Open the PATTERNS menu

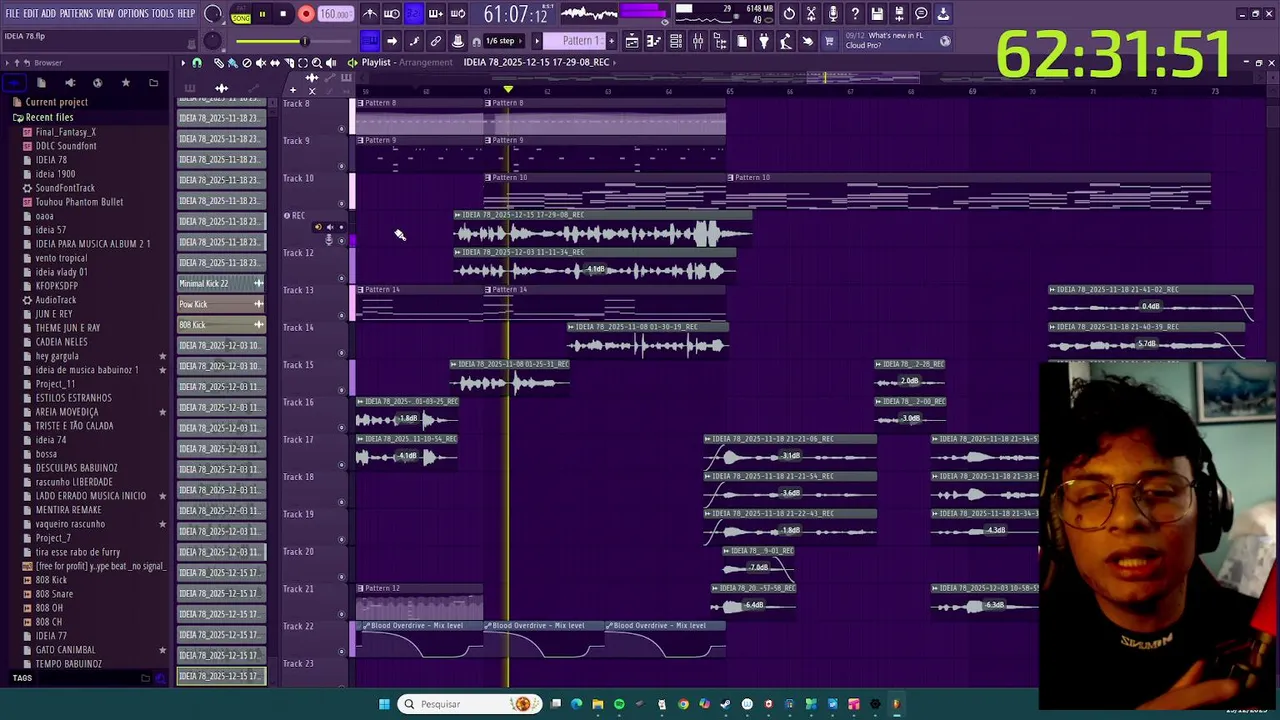point(76,14)
